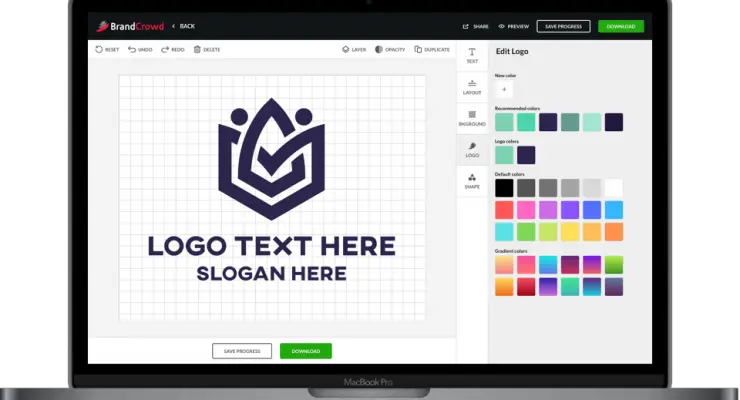Open the logo Preview
The width and height of the screenshot is (740, 400).
tap(502, 26)
